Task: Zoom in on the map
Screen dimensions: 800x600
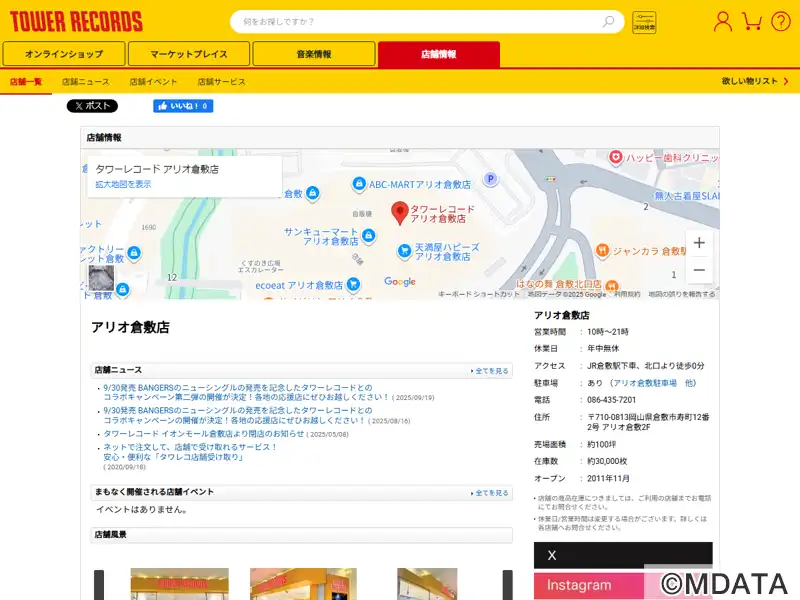Action: pos(699,243)
